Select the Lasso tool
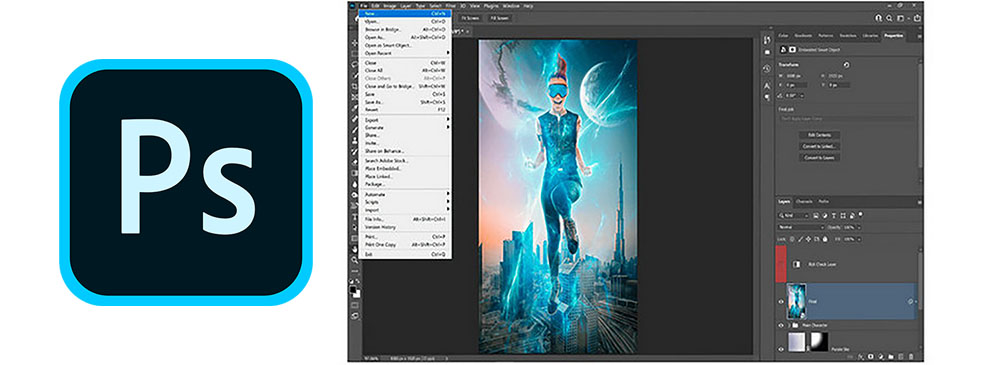The image size is (1000, 365). click(x=355, y=64)
